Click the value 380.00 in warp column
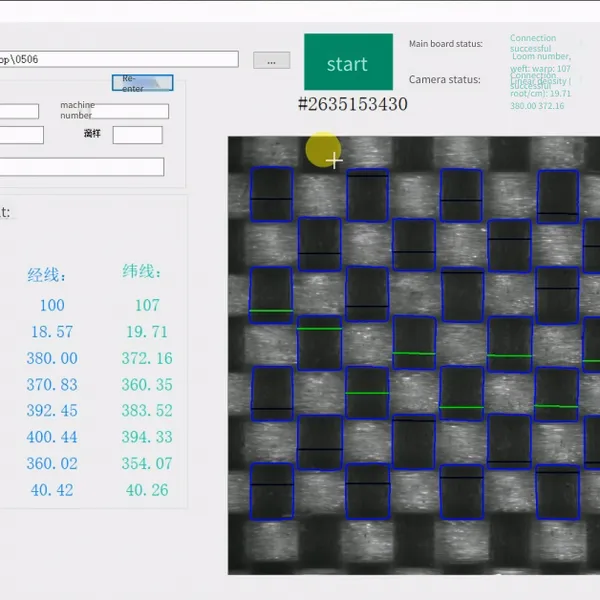600x600 pixels. (52, 358)
